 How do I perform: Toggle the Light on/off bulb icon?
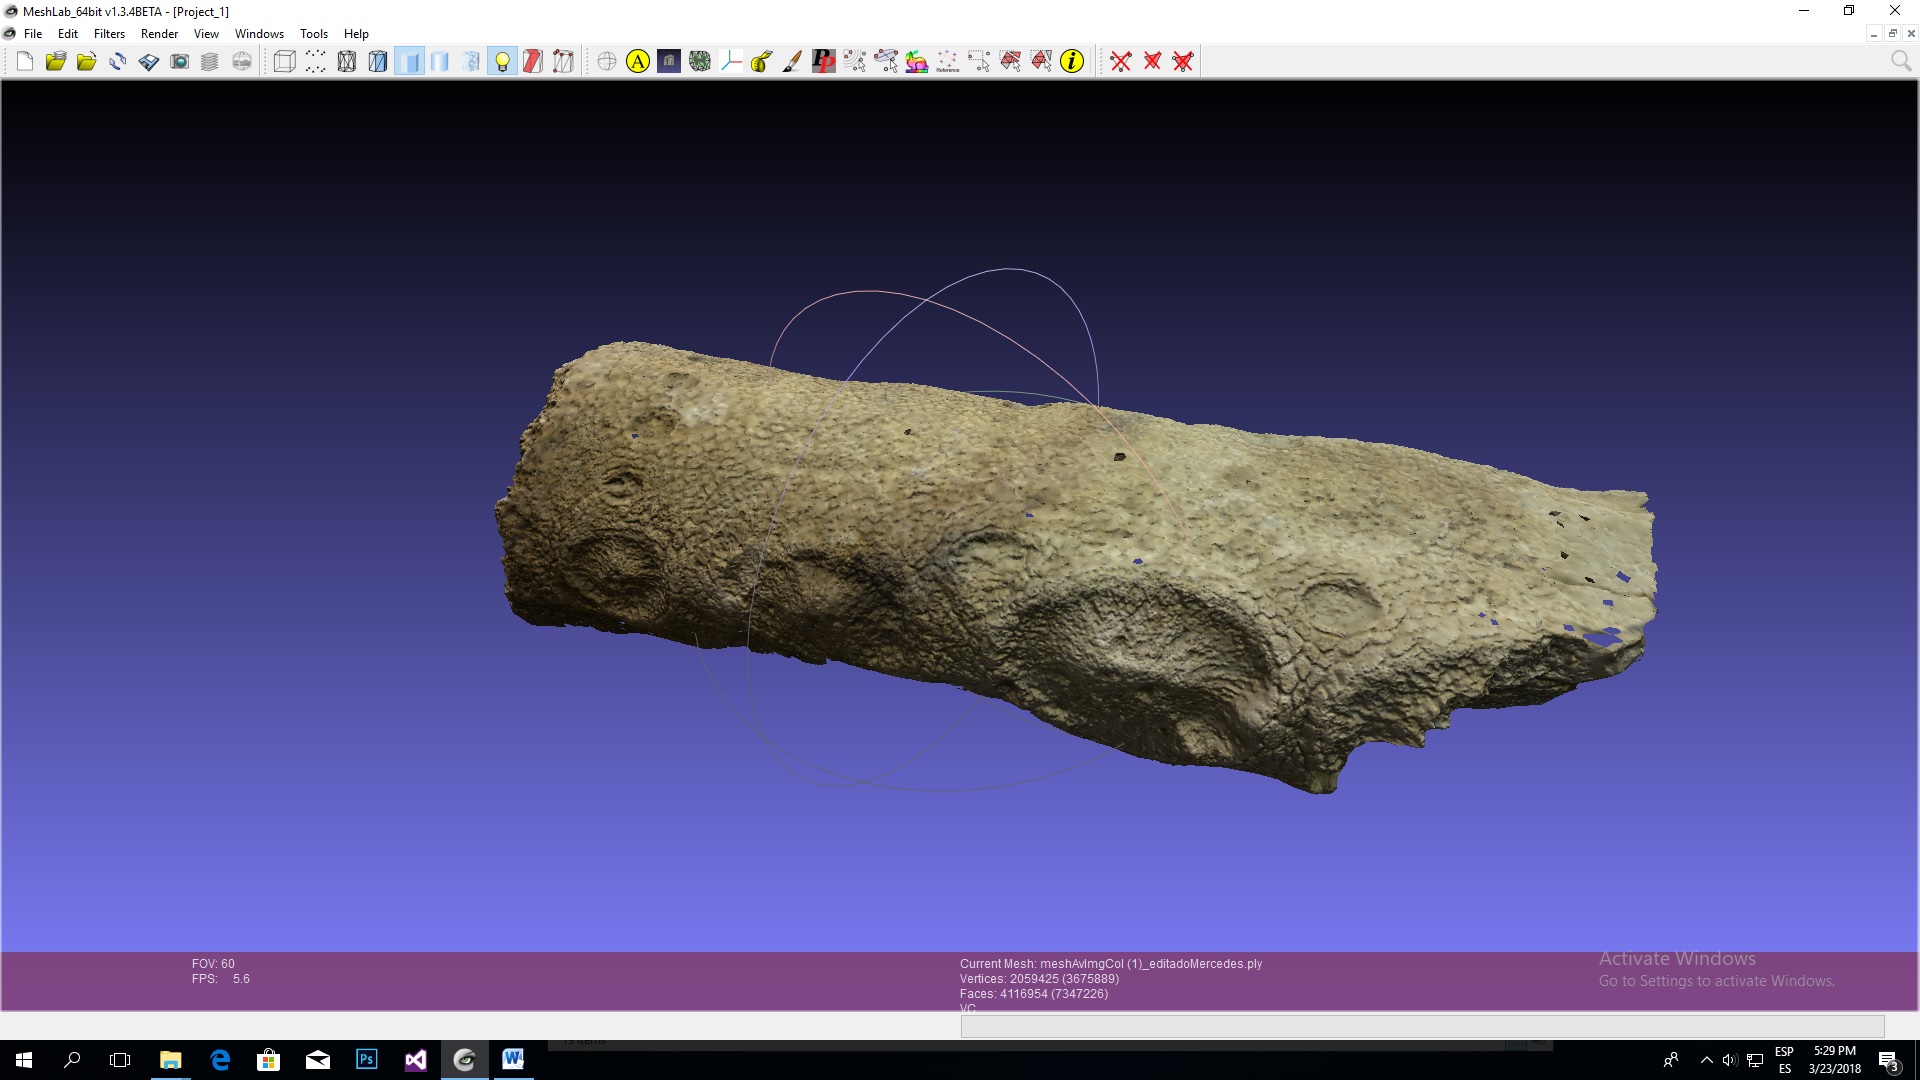pos(502,62)
